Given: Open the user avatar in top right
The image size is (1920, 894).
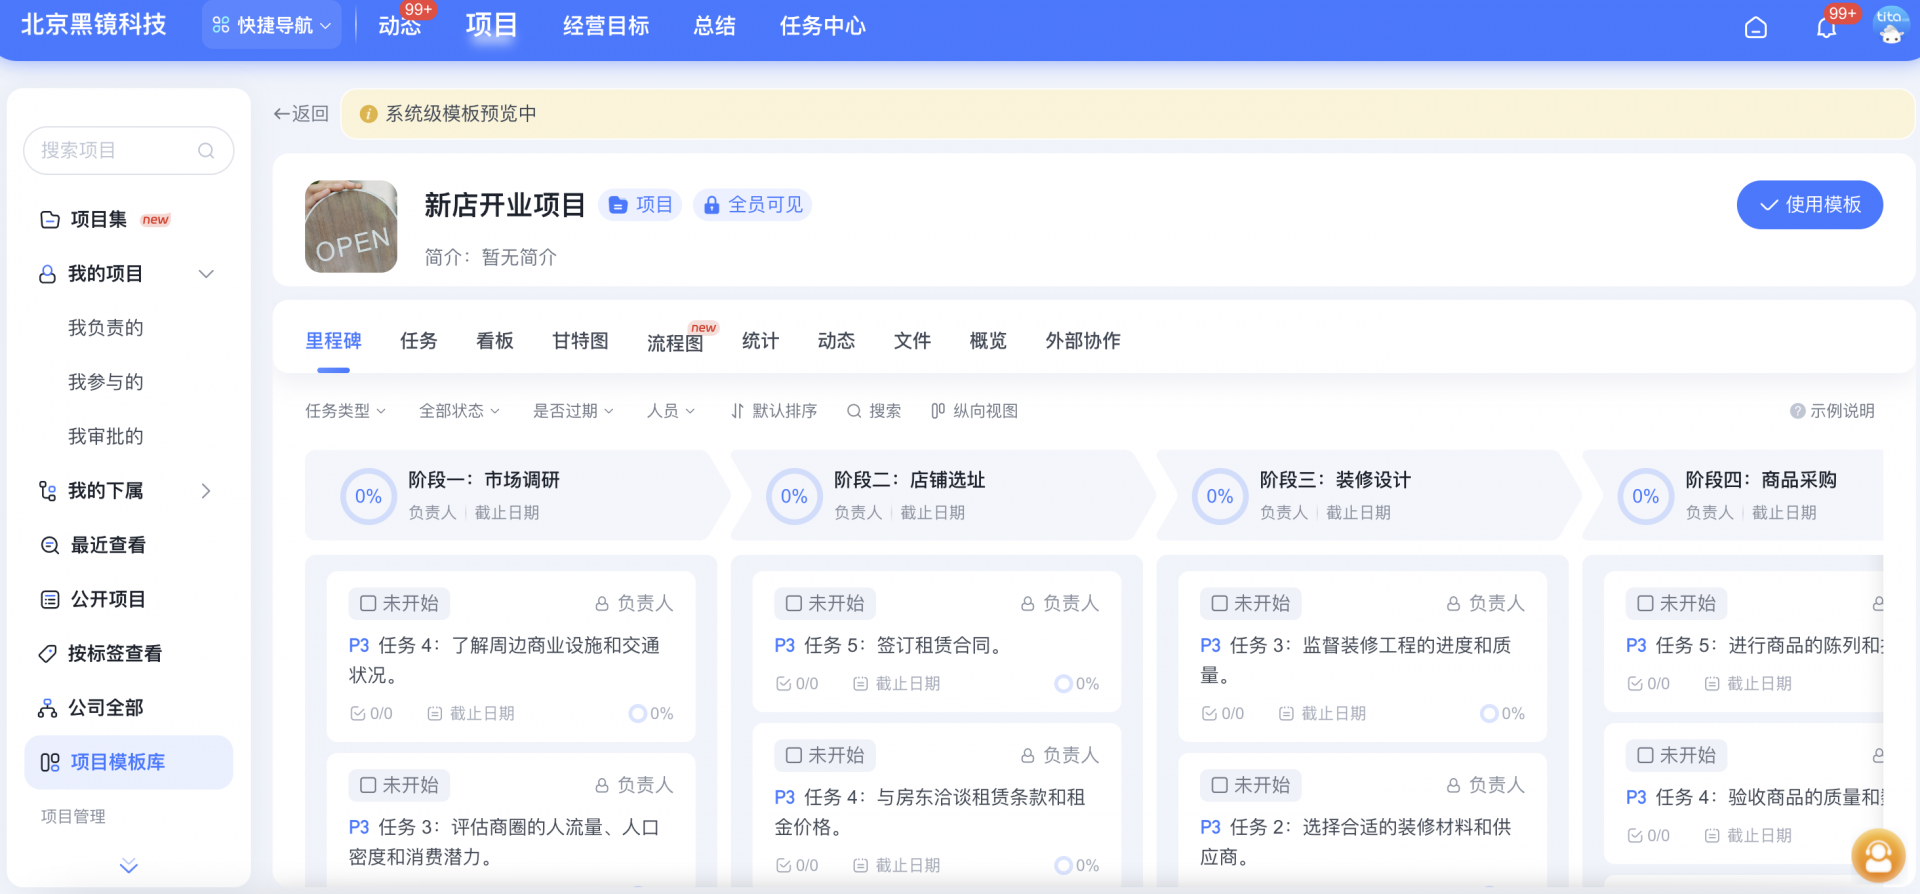Looking at the screenshot, I should tap(1889, 26).
